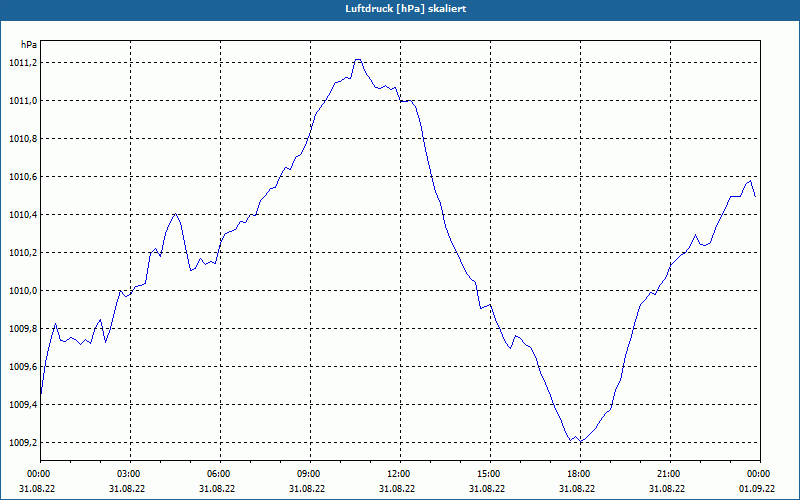Click the 1011,2 y-axis value
The image size is (800, 500).
pyautogui.click(x=23, y=63)
